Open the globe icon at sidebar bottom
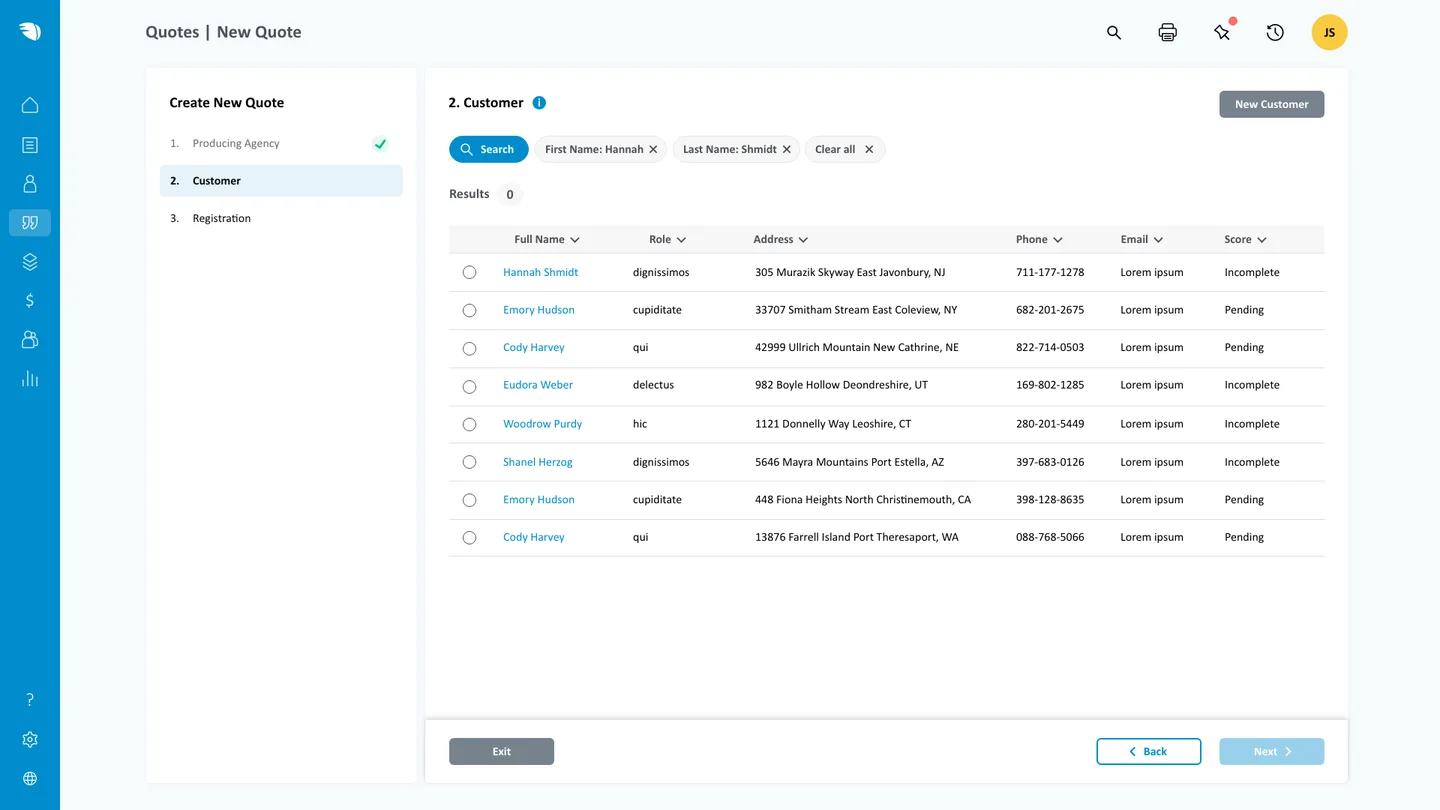 coord(29,778)
